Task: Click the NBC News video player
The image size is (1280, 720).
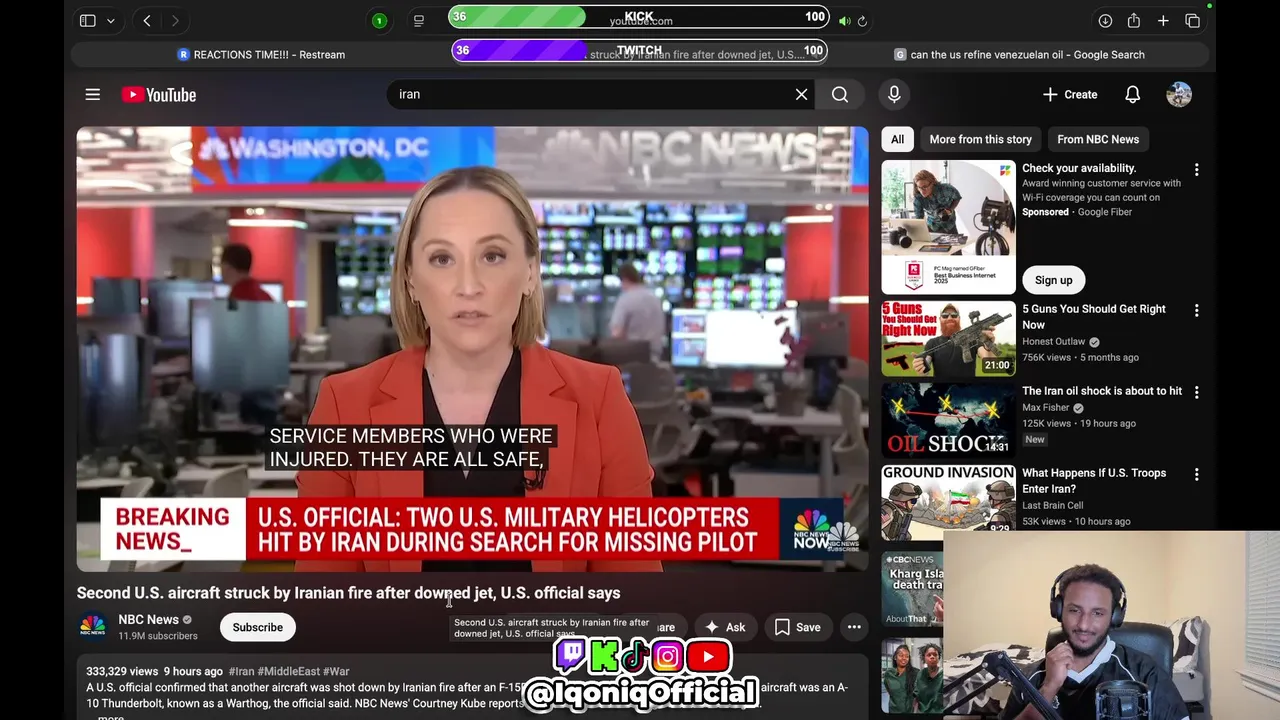Action: (x=473, y=349)
